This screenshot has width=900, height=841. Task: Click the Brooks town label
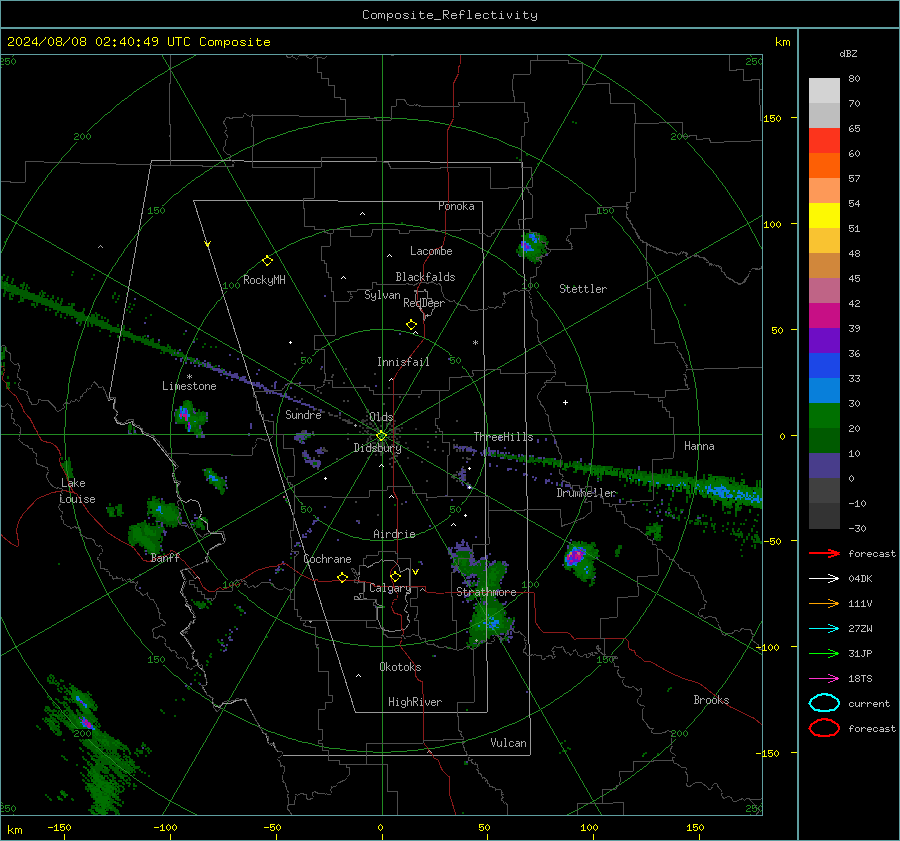711,700
